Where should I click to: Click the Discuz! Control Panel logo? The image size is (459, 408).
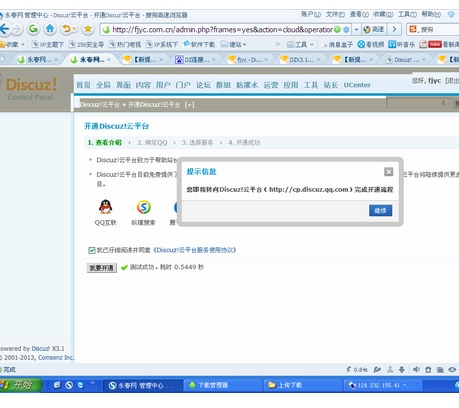click(31, 89)
